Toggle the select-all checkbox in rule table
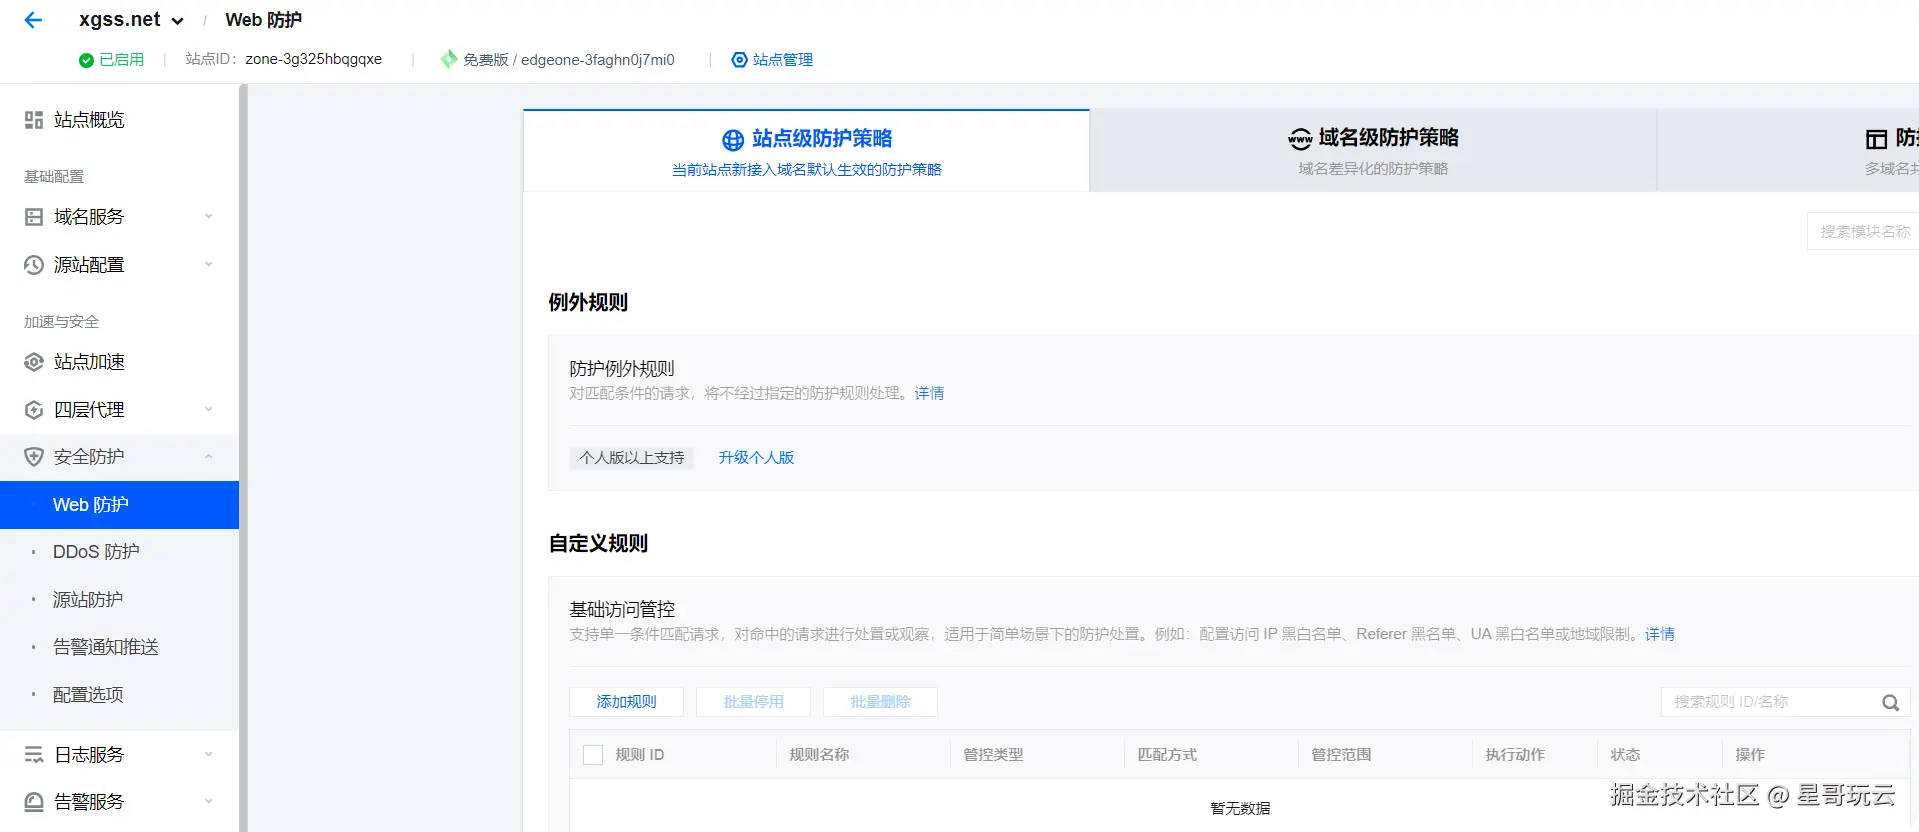 pyautogui.click(x=593, y=755)
